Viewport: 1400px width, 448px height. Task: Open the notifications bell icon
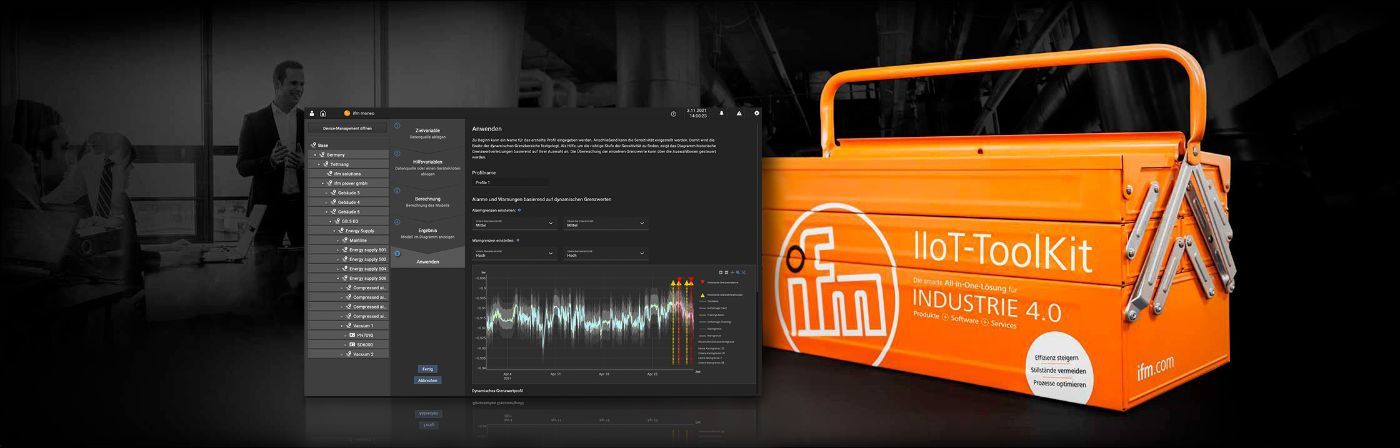720,113
